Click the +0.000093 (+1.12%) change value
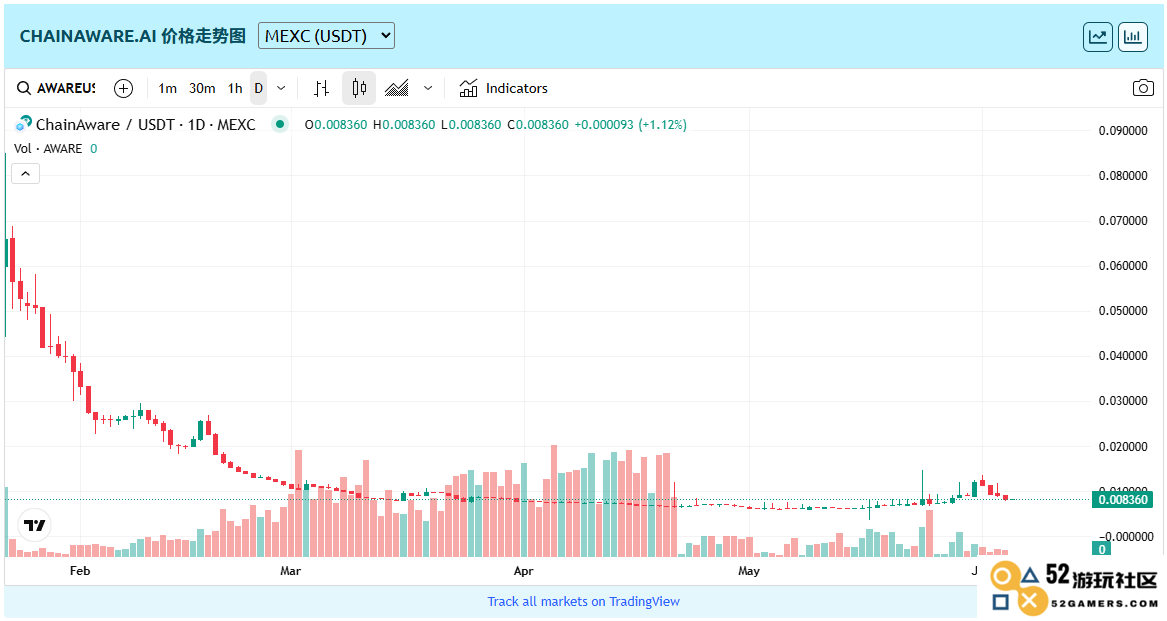This screenshot has width=1167, height=621. (630, 124)
